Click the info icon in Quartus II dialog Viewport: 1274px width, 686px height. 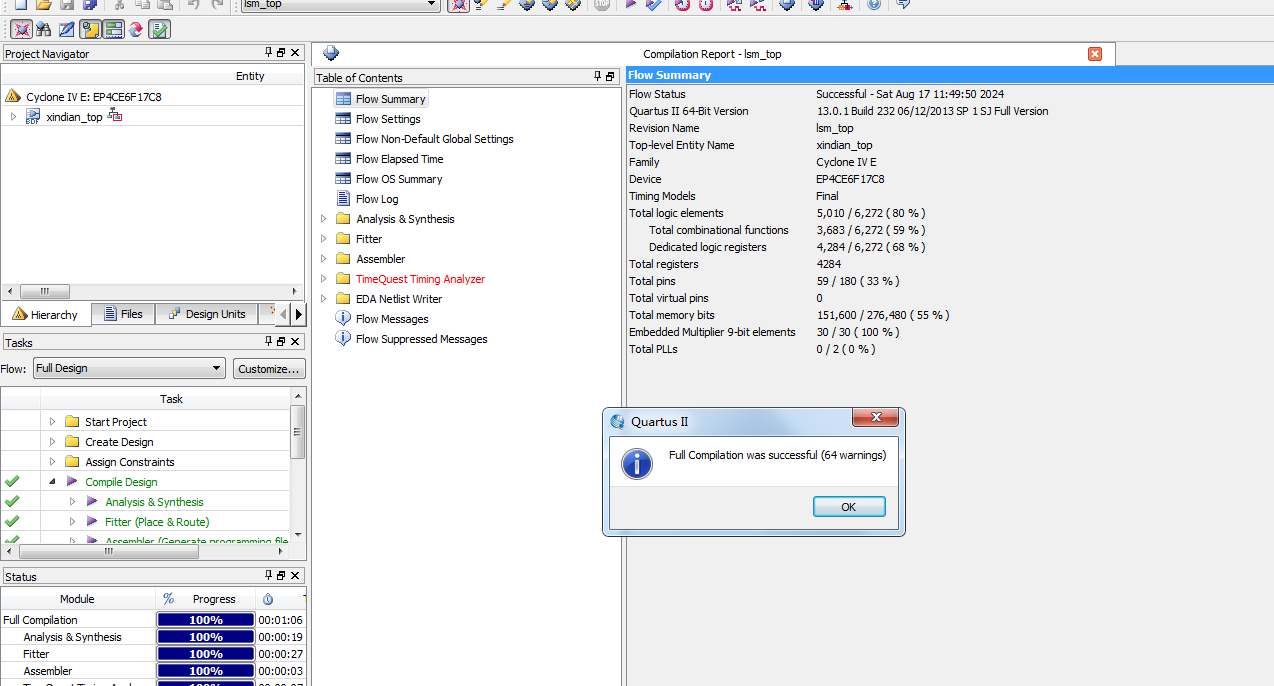[x=637, y=464]
